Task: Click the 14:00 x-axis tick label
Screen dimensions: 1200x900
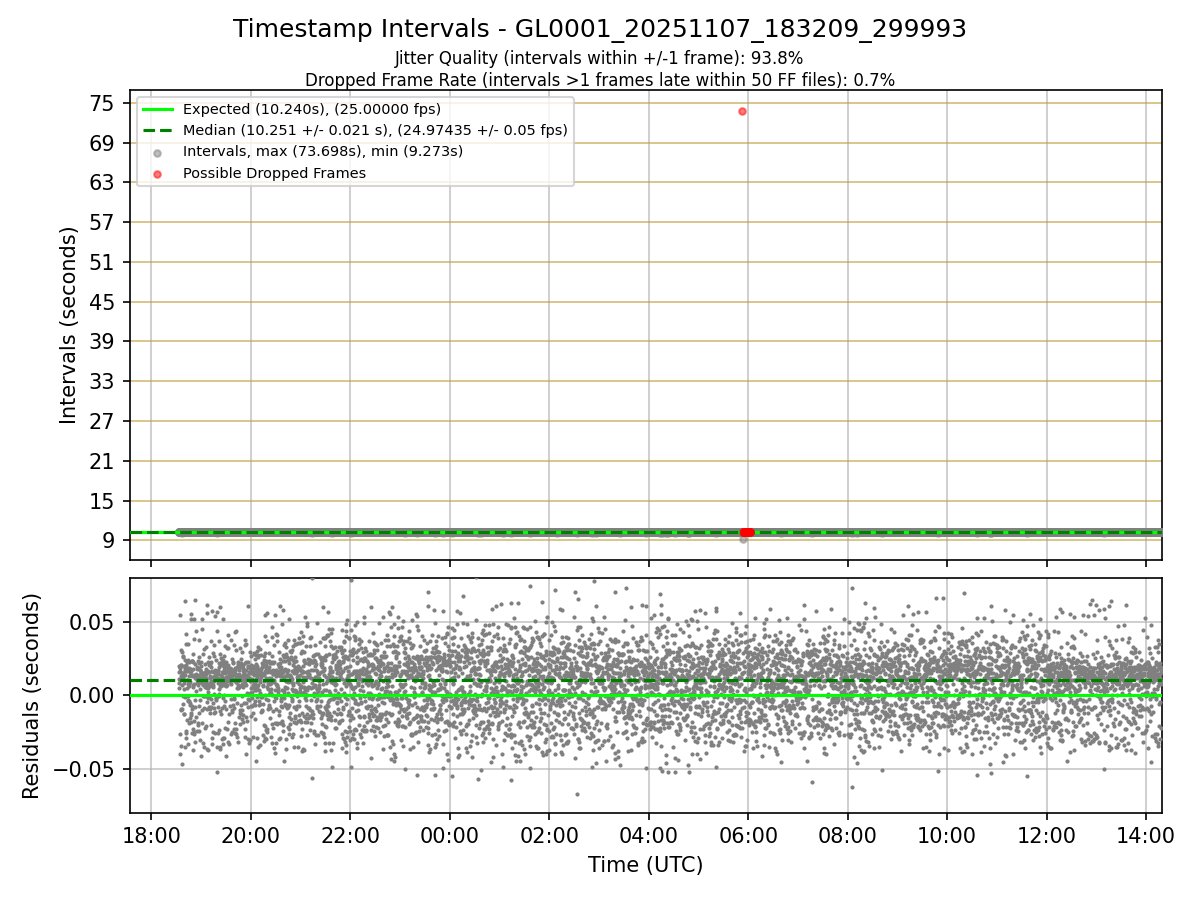Action: point(1146,834)
